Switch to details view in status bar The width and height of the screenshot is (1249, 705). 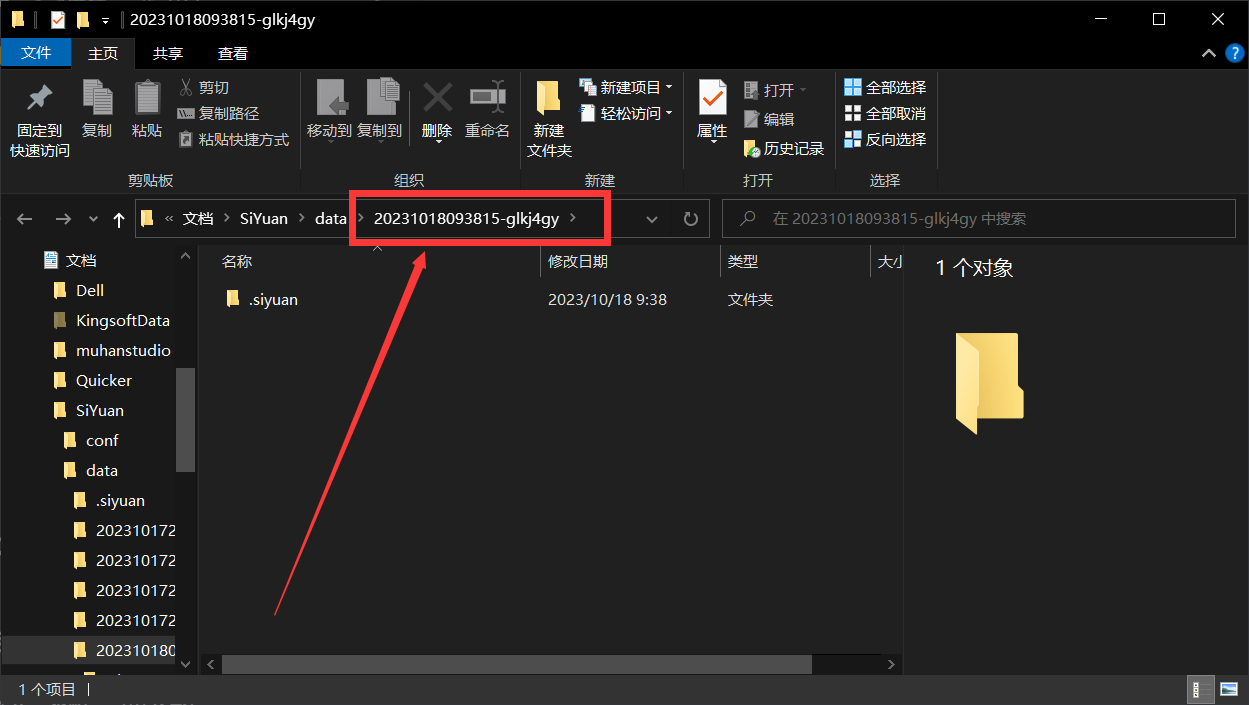coord(1199,689)
